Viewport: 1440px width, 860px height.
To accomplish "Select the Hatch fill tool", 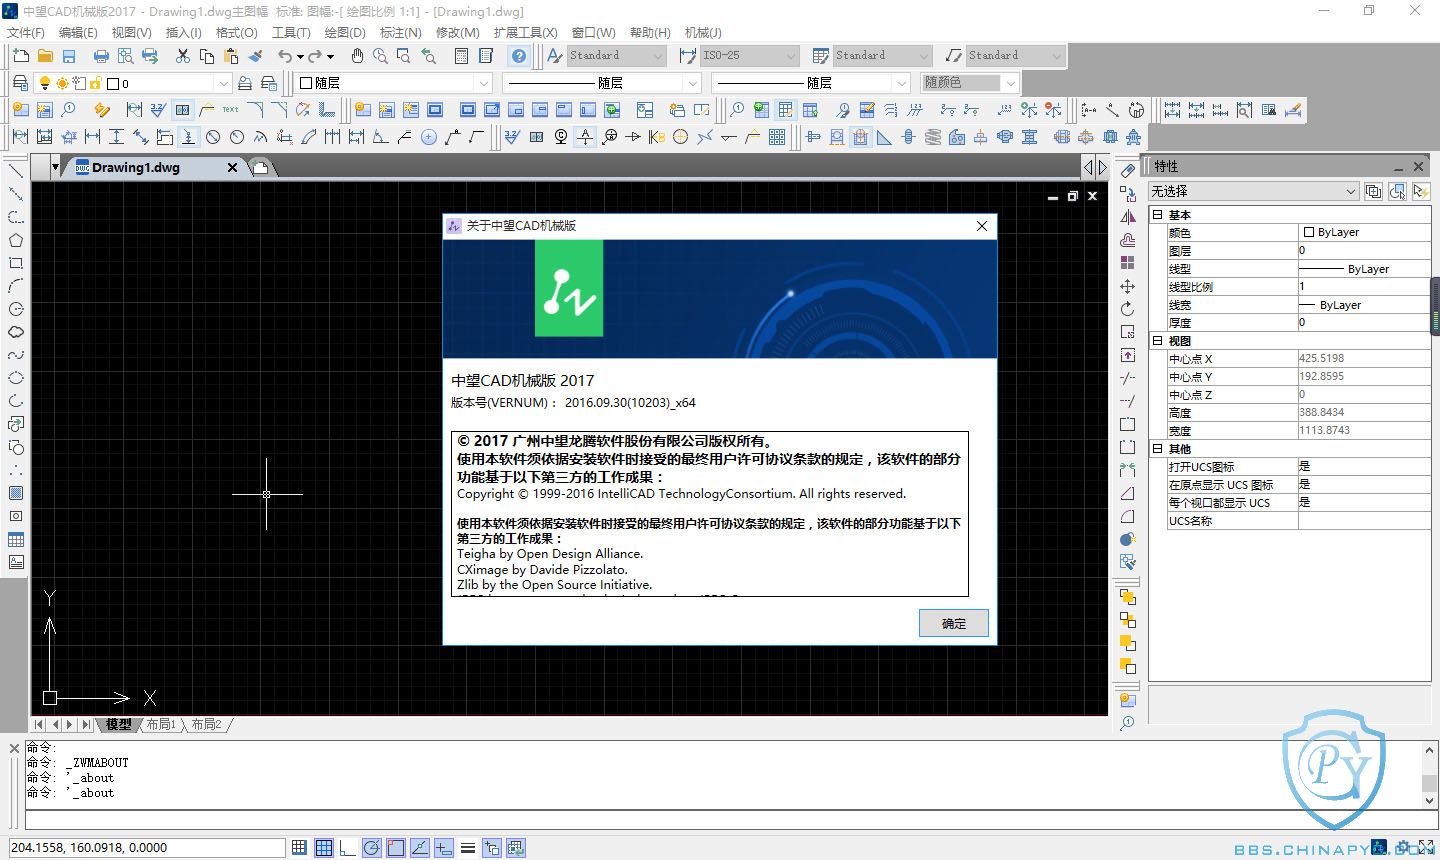I will (x=16, y=493).
